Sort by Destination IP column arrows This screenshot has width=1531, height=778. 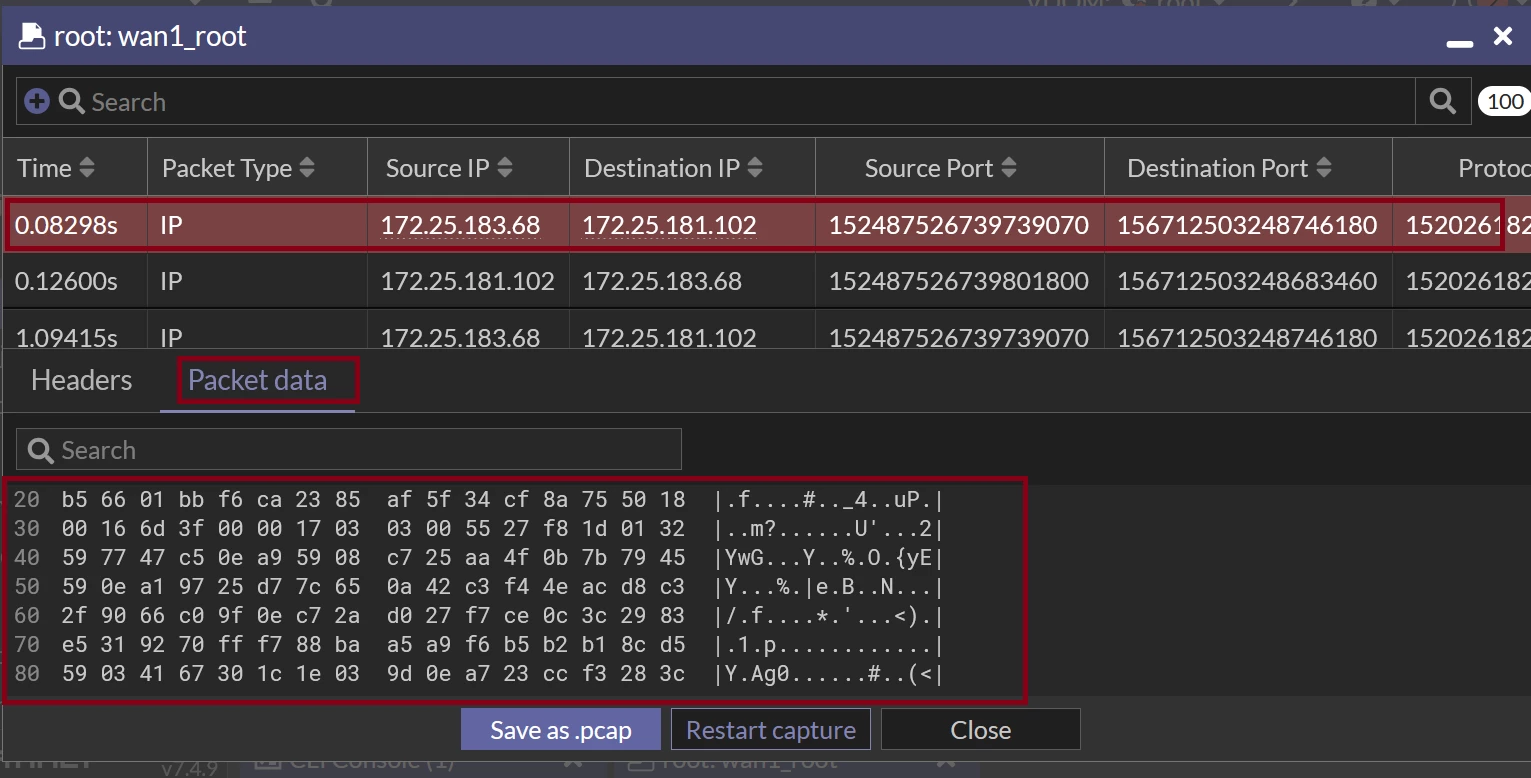click(755, 168)
